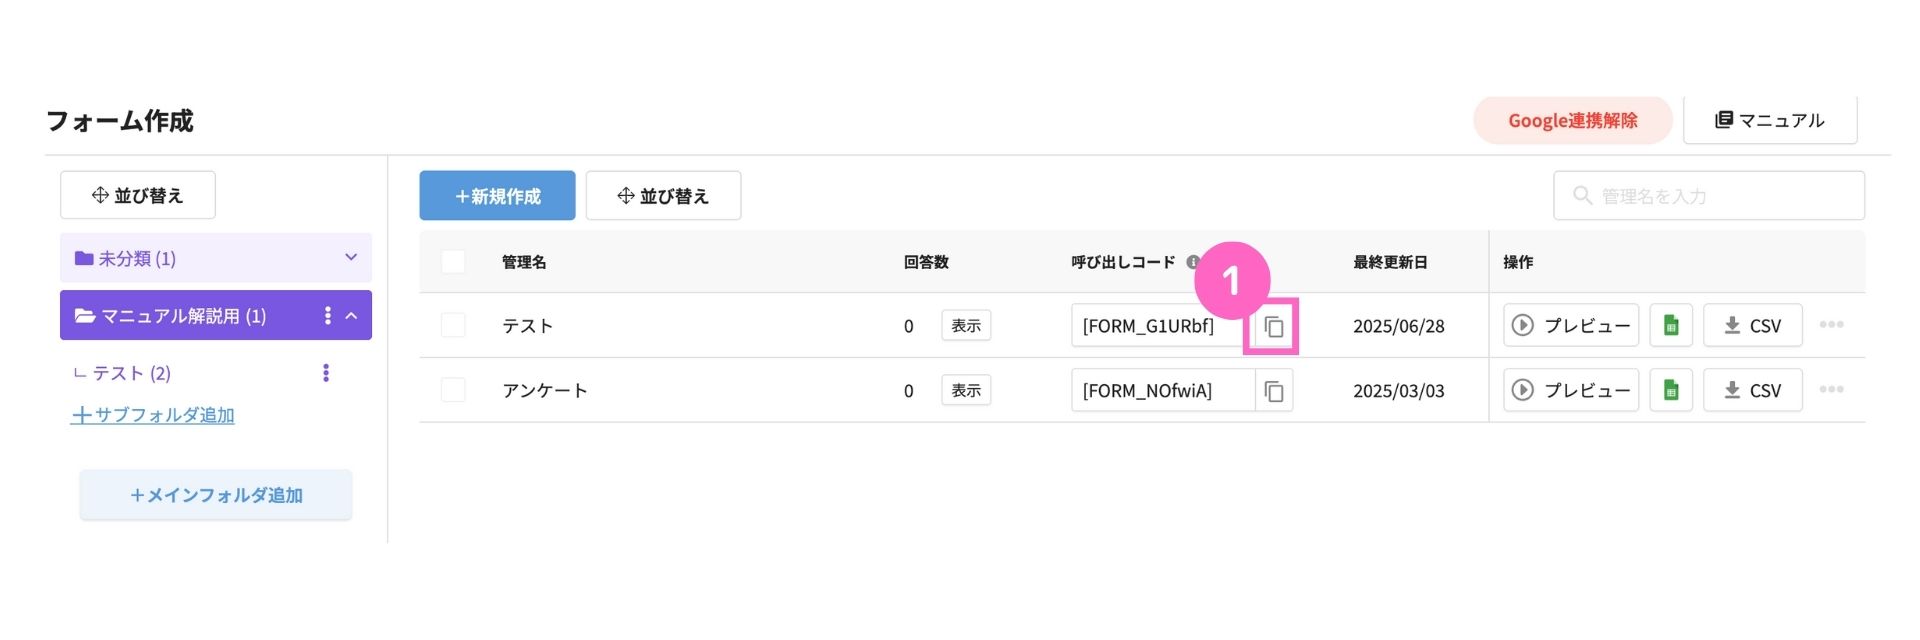Click the サブフォルダ追加 link

[152, 415]
